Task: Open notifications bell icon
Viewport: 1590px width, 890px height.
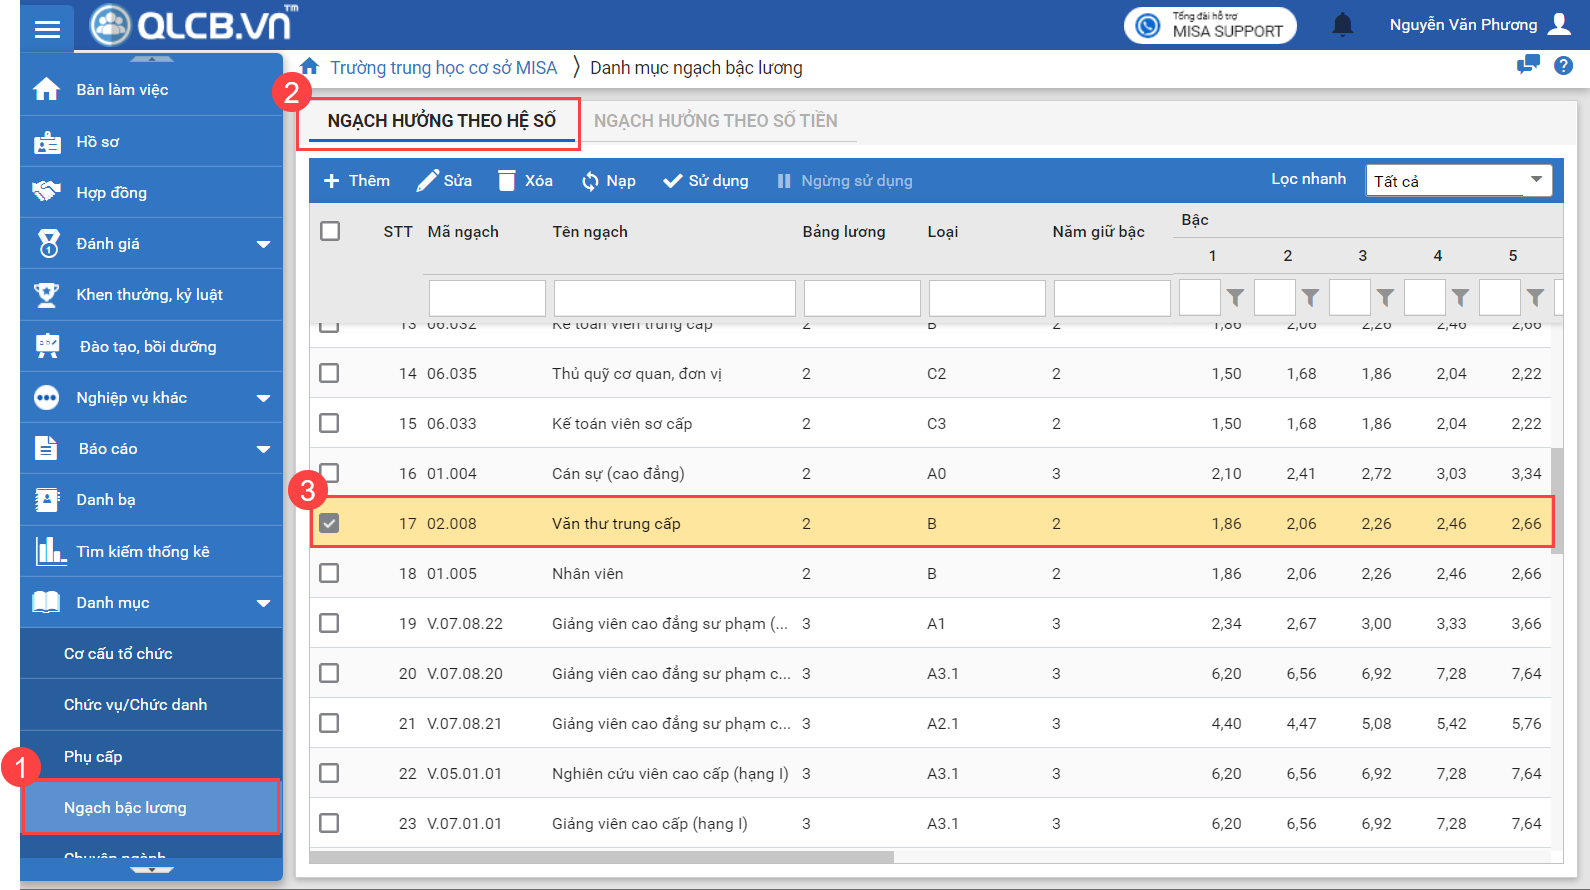Action: [x=1342, y=25]
